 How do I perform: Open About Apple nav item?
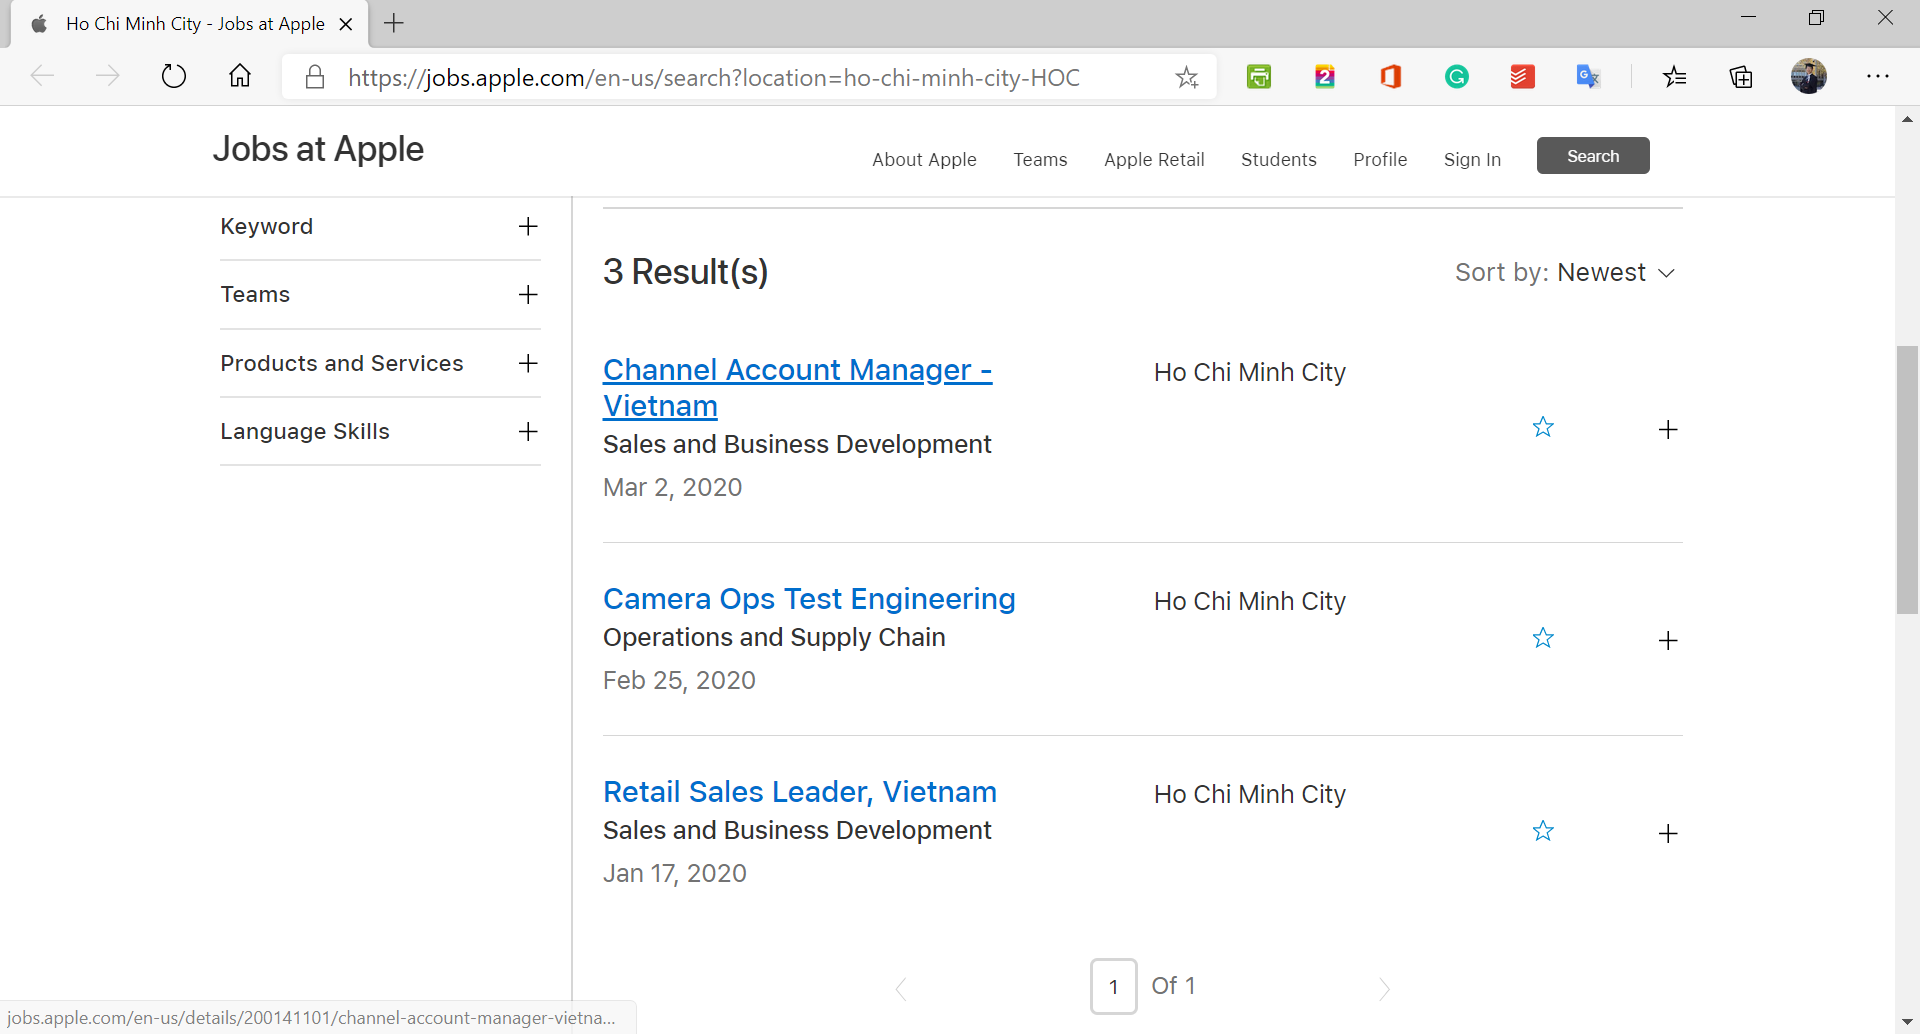pyautogui.click(x=924, y=160)
